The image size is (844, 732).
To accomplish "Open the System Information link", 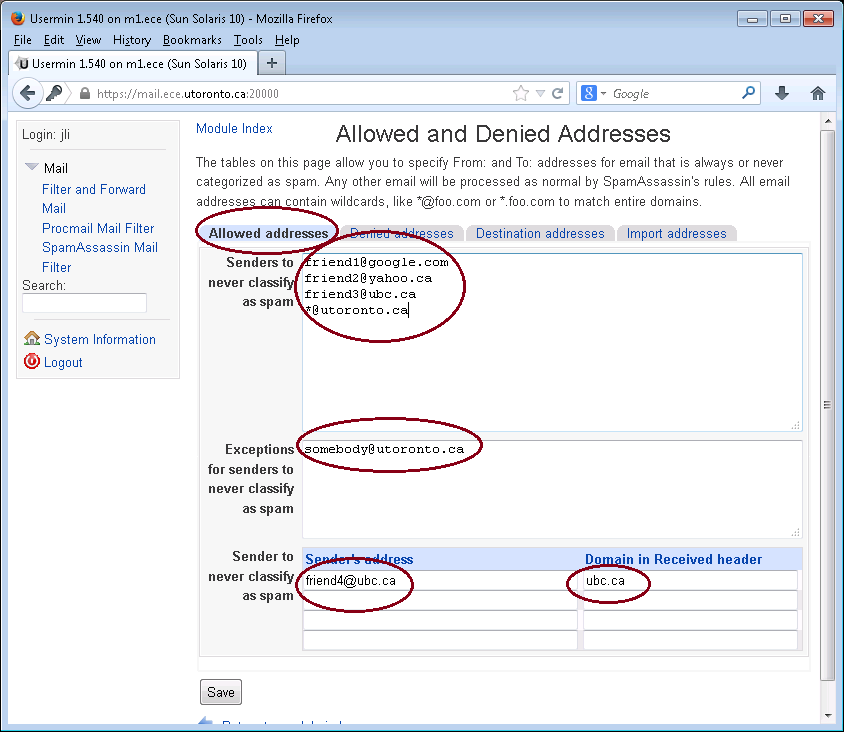I will pyautogui.click(x=100, y=339).
